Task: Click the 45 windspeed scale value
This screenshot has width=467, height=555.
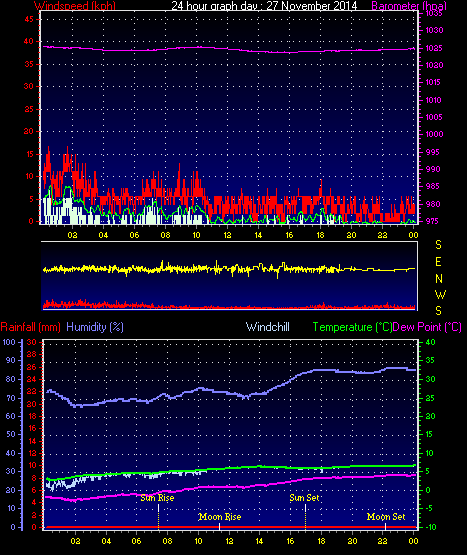Action: pos(29,19)
